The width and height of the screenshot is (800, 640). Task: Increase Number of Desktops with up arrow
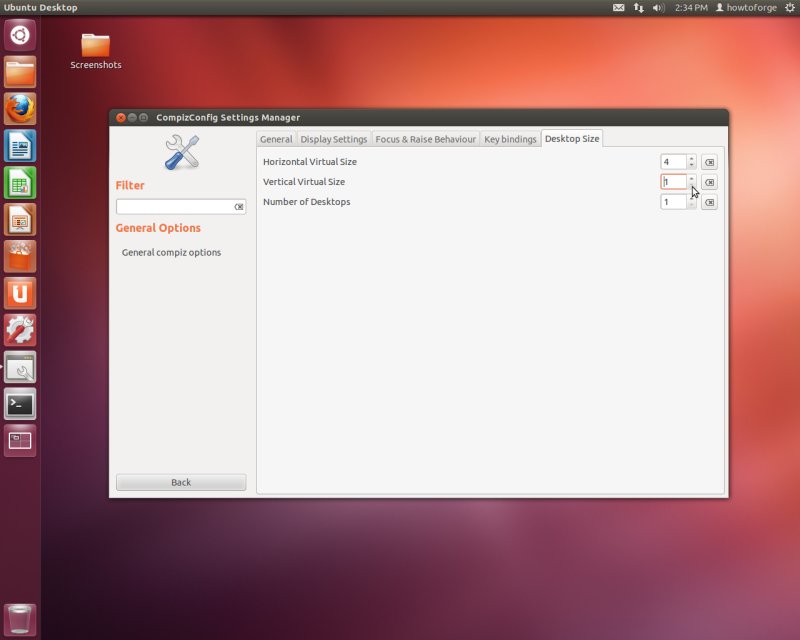691,199
